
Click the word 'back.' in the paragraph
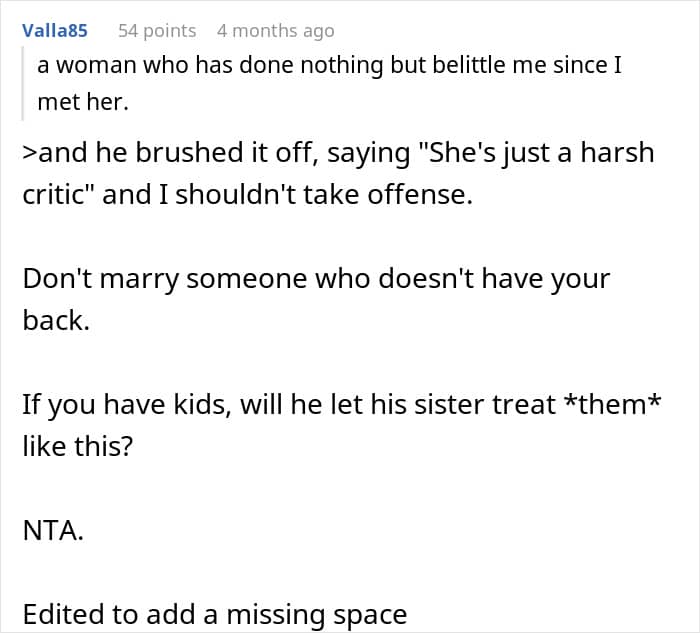pyautogui.click(x=56, y=321)
